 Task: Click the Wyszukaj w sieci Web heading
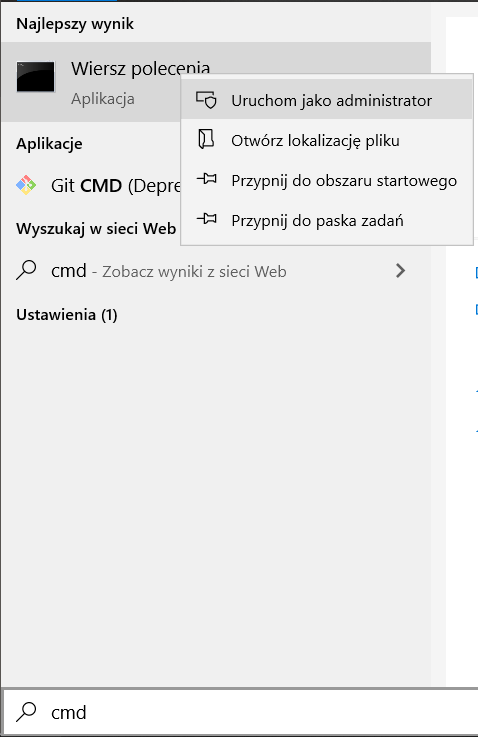[96, 228]
